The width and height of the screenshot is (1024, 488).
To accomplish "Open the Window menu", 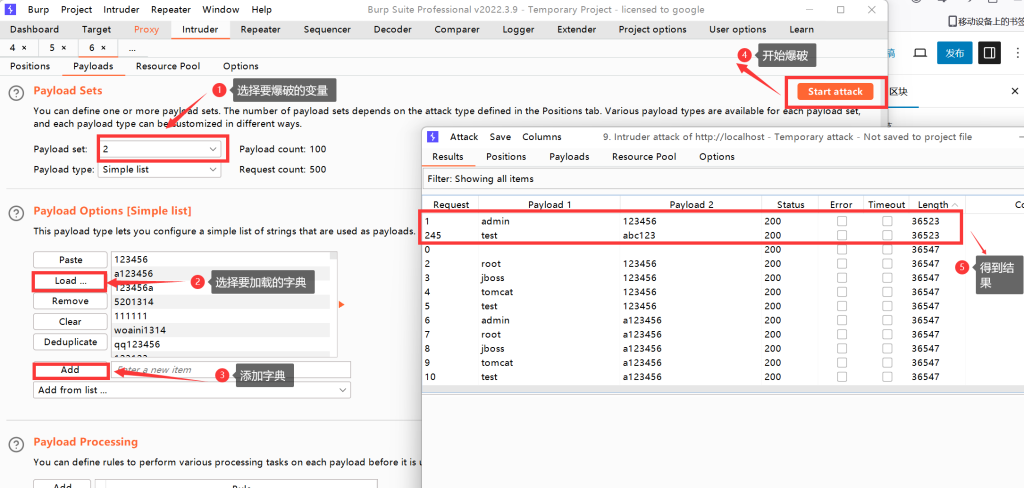I will (220, 10).
